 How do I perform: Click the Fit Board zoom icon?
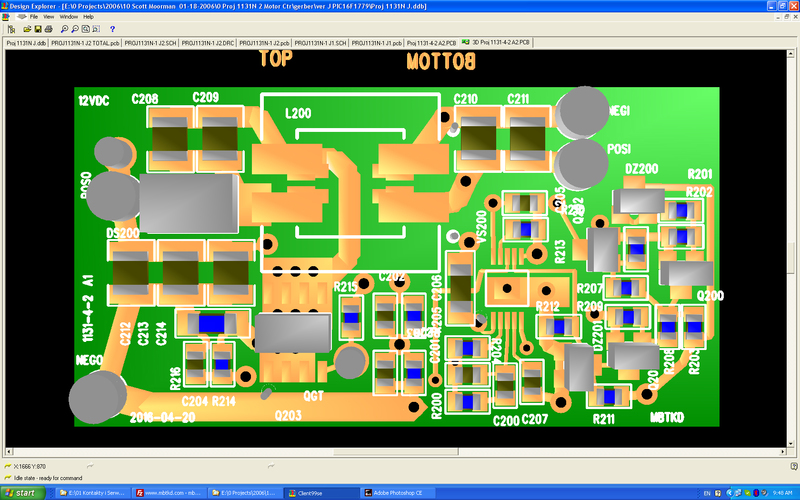tap(85, 29)
